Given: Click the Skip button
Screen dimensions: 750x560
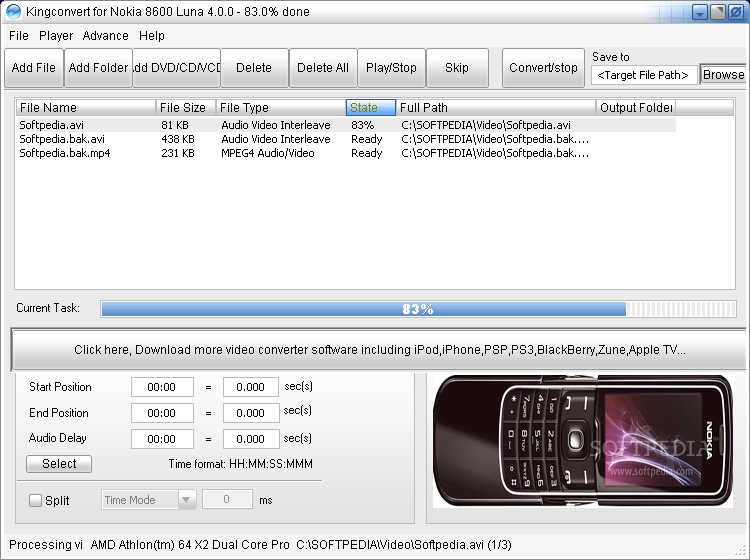Looking at the screenshot, I should pyautogui.click(x=457, y=68).
